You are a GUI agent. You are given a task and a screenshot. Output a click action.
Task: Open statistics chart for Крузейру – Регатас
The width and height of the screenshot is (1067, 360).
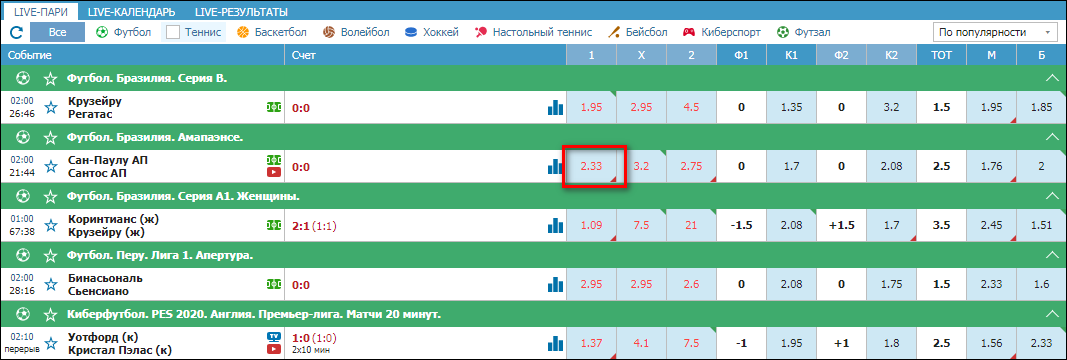556,108
